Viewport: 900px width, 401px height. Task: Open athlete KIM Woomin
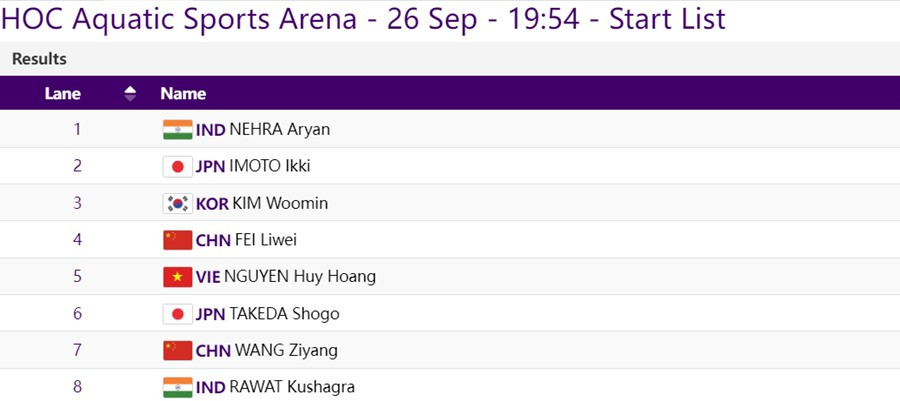click(280, 203)
